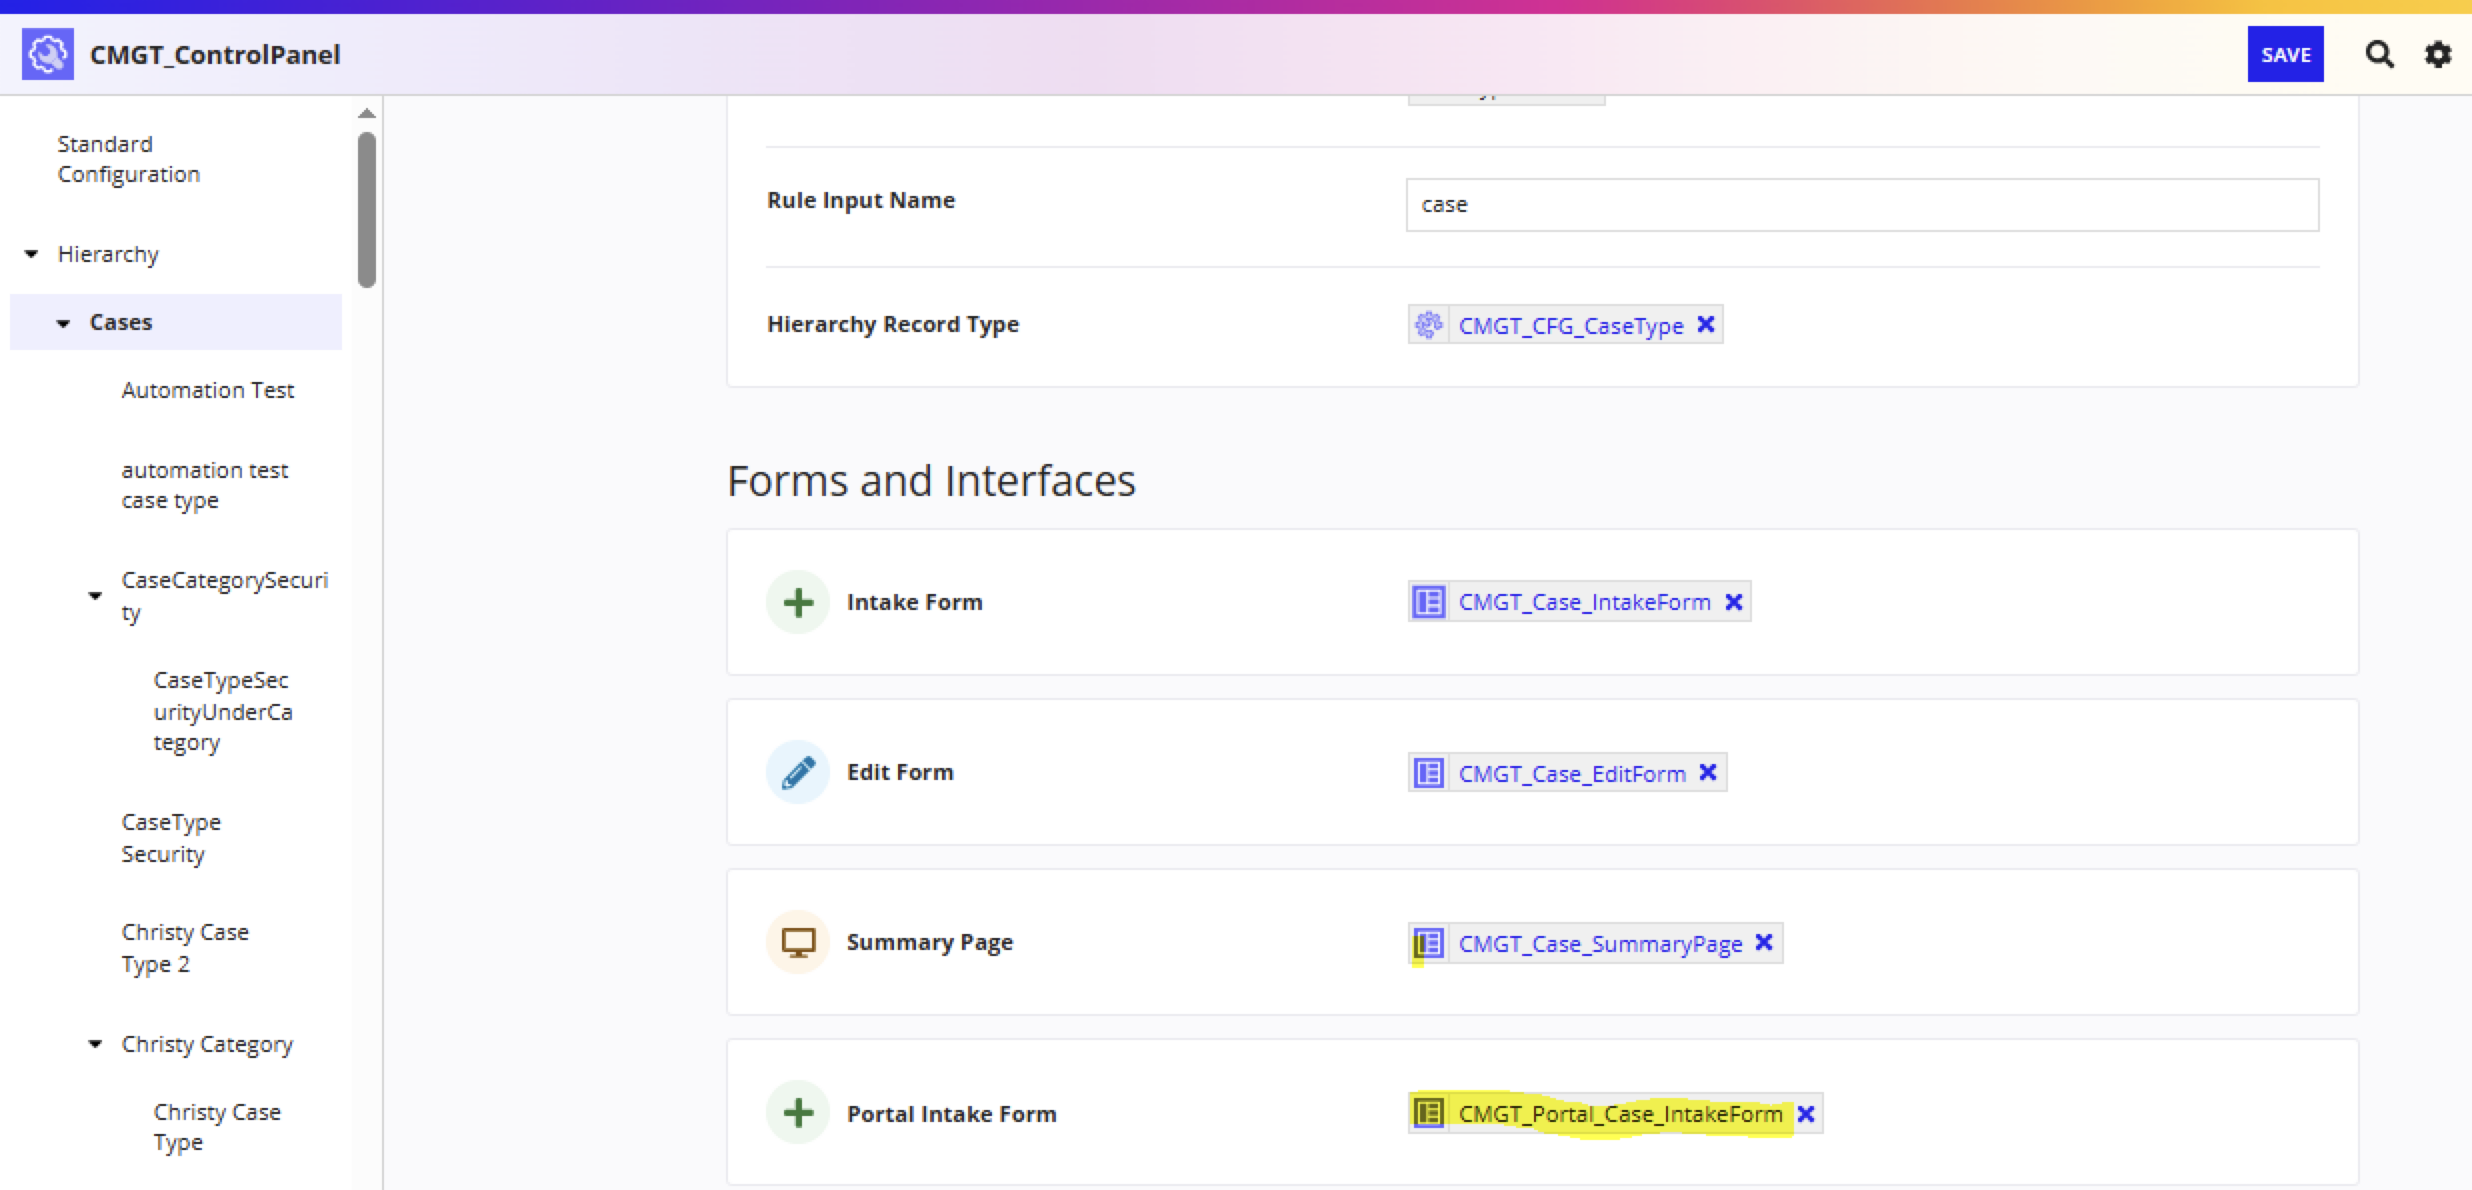
Task: Remove CMGT_Case_EditForm with its X
Action: pos(1708,772)
